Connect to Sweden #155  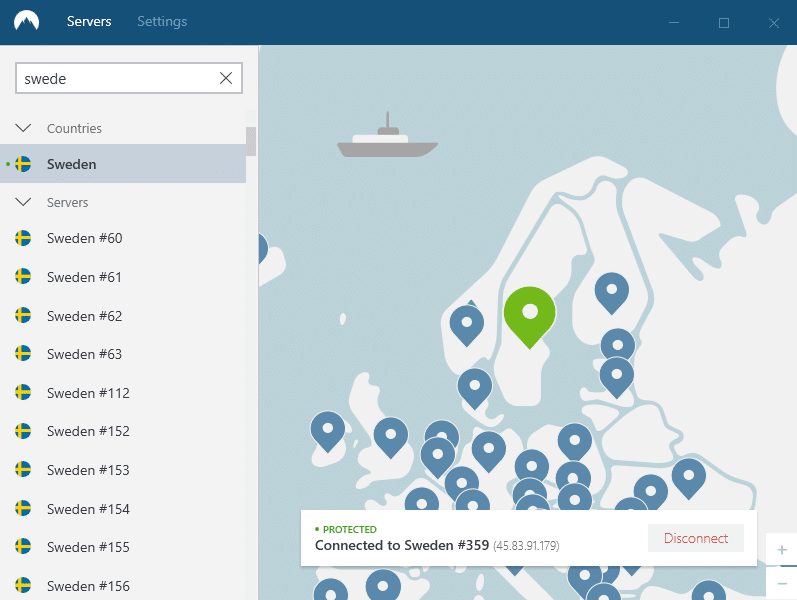[x=123, y=547]
